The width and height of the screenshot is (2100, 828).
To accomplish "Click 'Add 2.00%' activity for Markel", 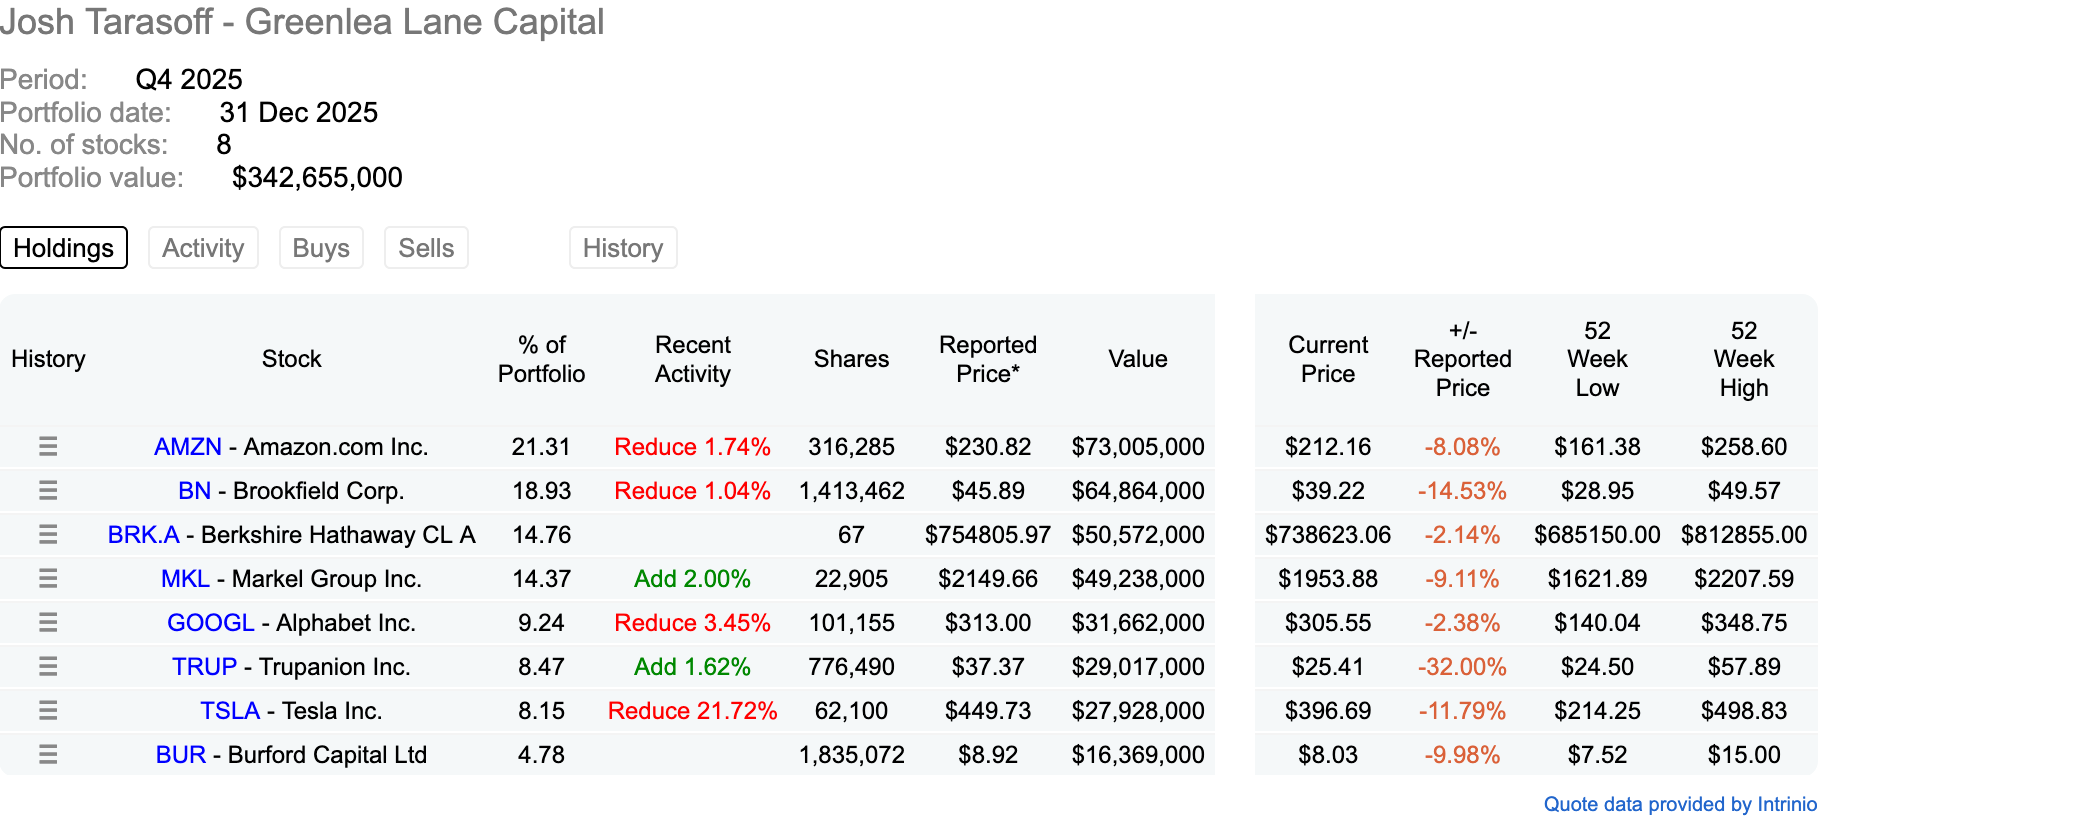I will coord(692,579).
